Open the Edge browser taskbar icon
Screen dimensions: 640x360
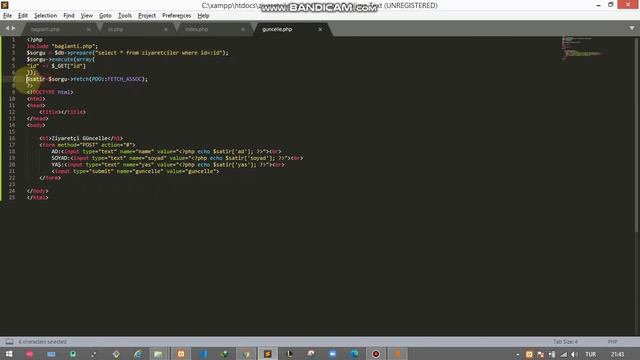[354, 354]
